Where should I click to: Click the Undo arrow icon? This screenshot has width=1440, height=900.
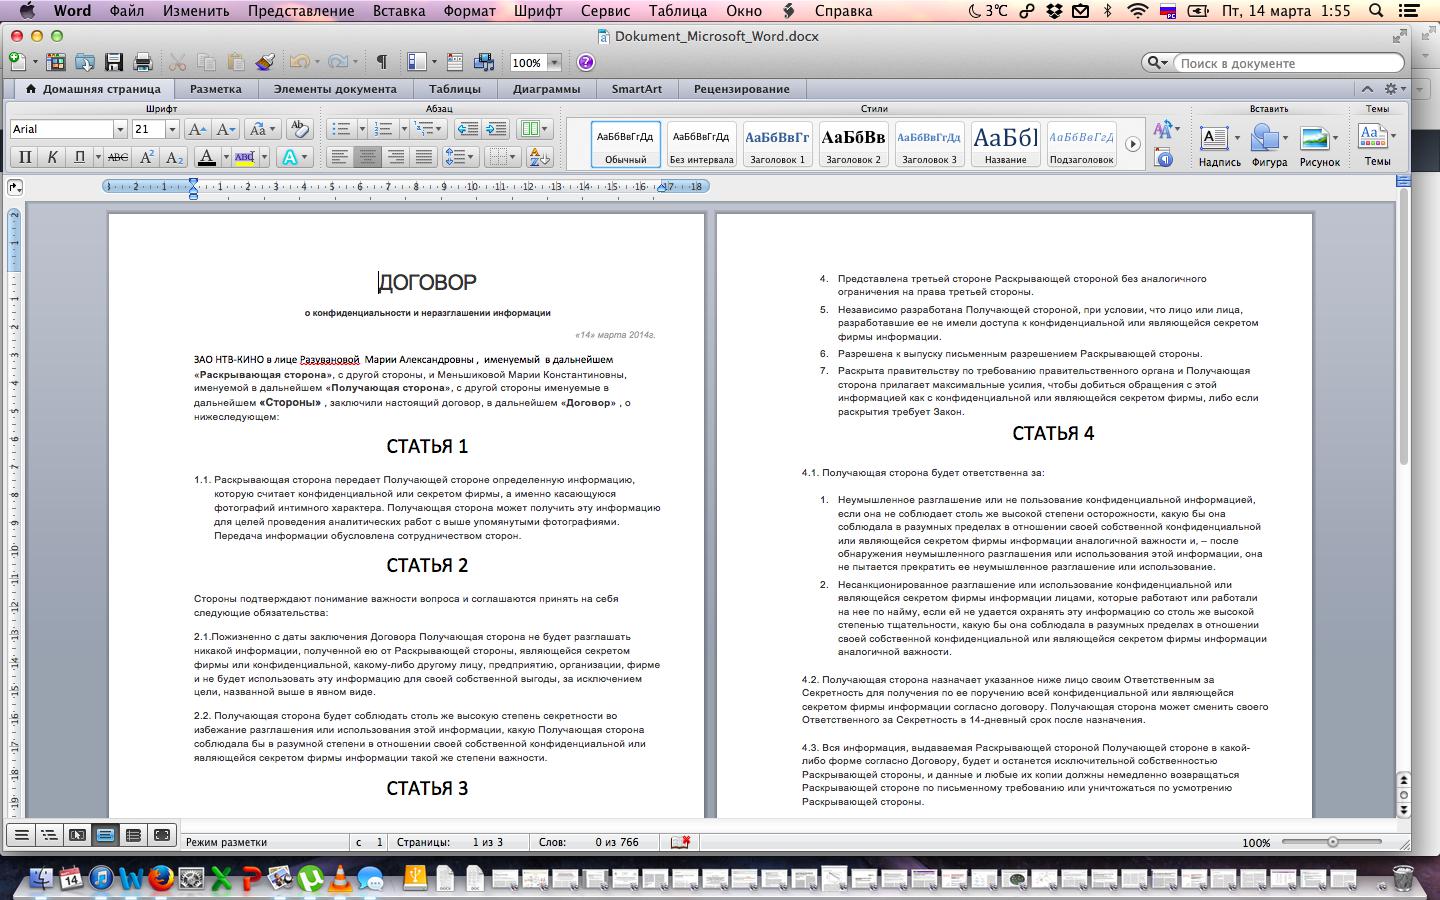(x=299, y=62)
